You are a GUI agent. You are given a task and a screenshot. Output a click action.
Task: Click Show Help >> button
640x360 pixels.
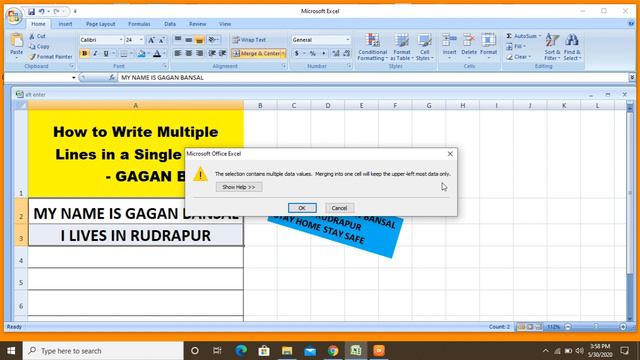239,187
